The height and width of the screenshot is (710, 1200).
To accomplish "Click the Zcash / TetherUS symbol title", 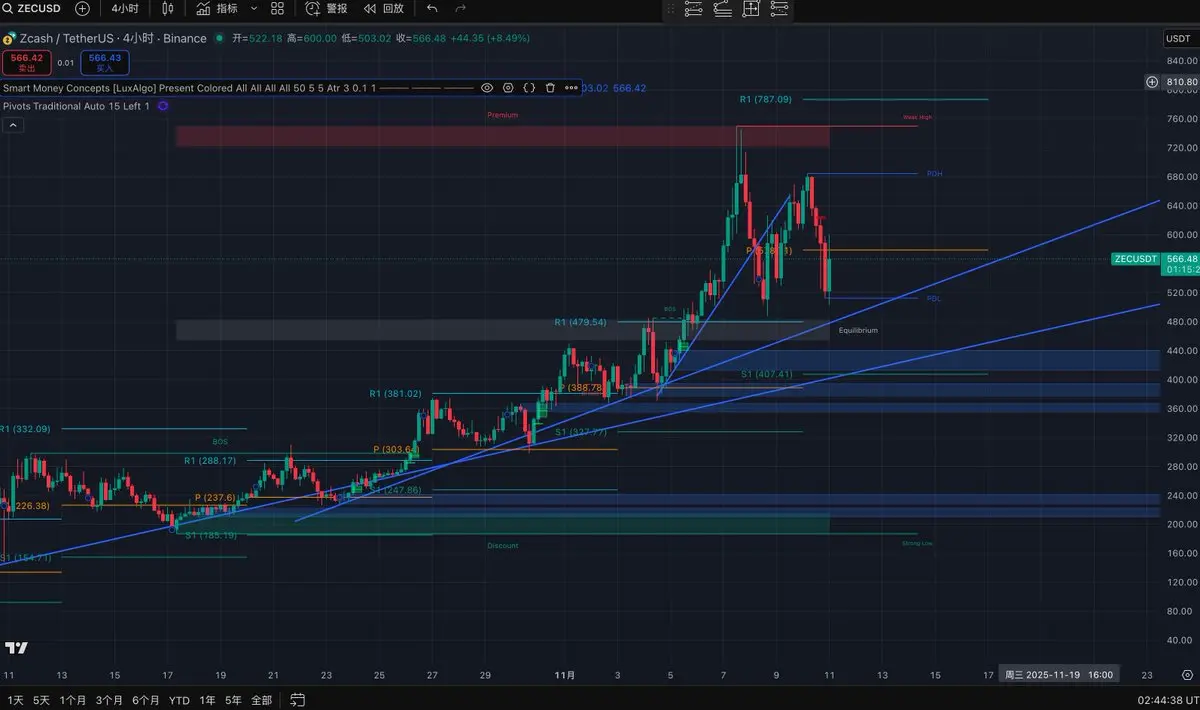I will [112, 39].
